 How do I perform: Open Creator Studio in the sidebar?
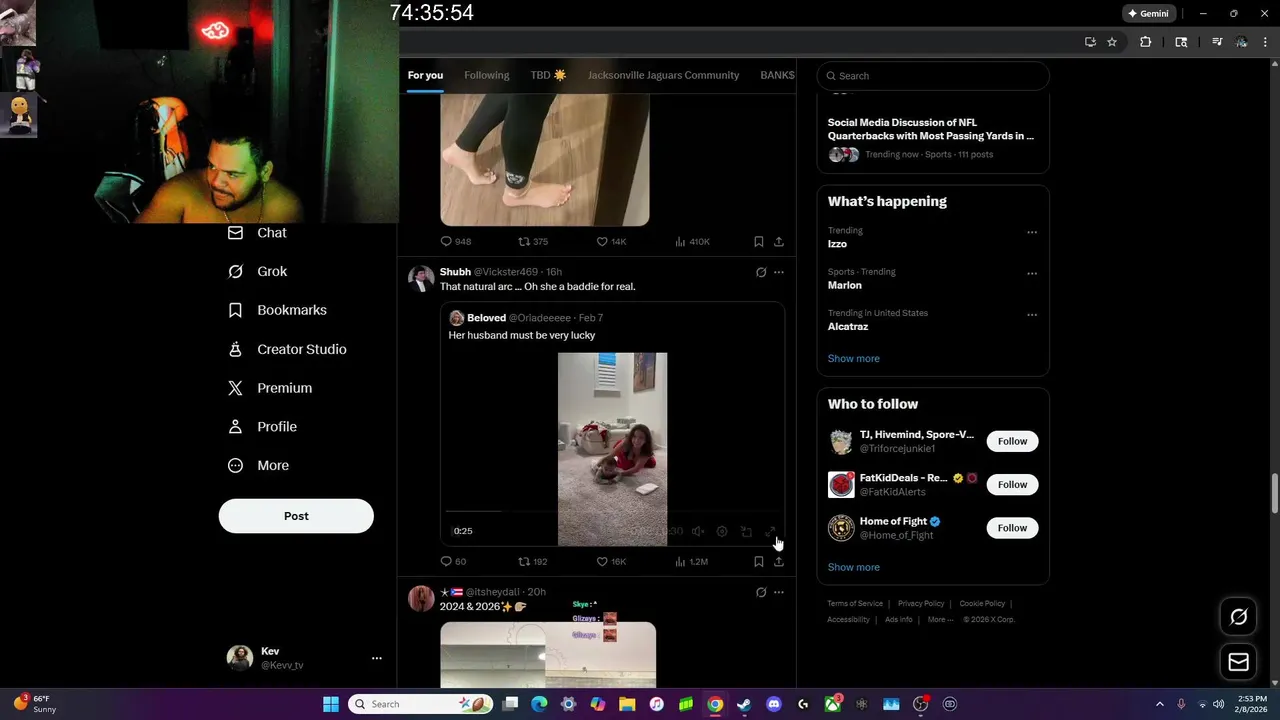tap(287, 349)
